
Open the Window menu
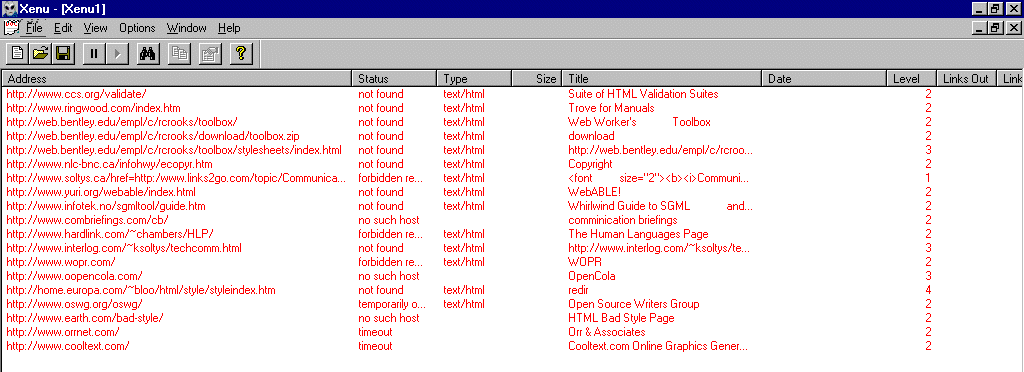(186, 28)
